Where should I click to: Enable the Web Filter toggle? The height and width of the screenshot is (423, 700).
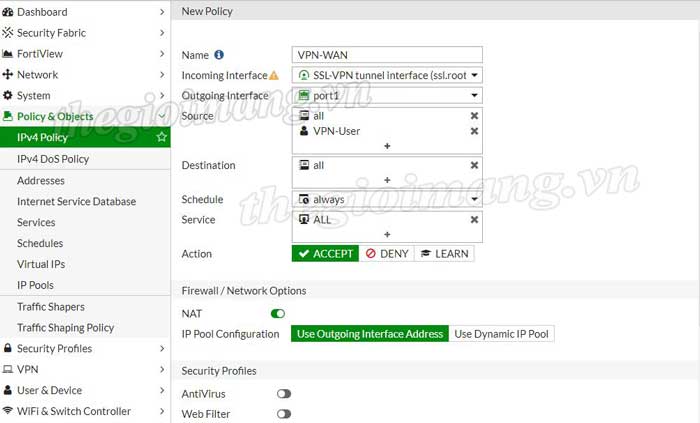click(x=284, y=414)
